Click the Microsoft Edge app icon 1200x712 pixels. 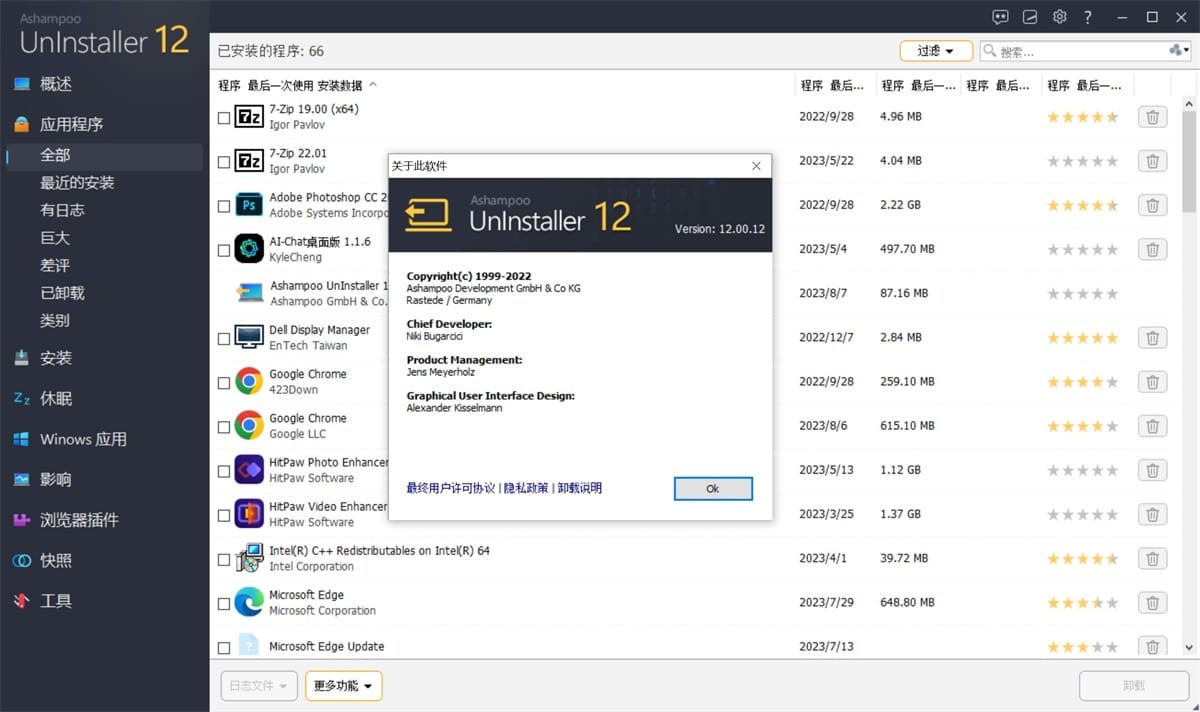point(249,602)
